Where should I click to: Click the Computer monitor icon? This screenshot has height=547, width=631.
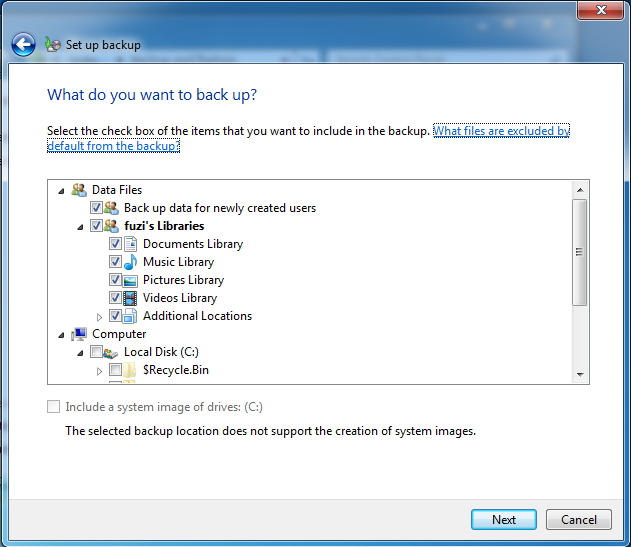[79, 334]
